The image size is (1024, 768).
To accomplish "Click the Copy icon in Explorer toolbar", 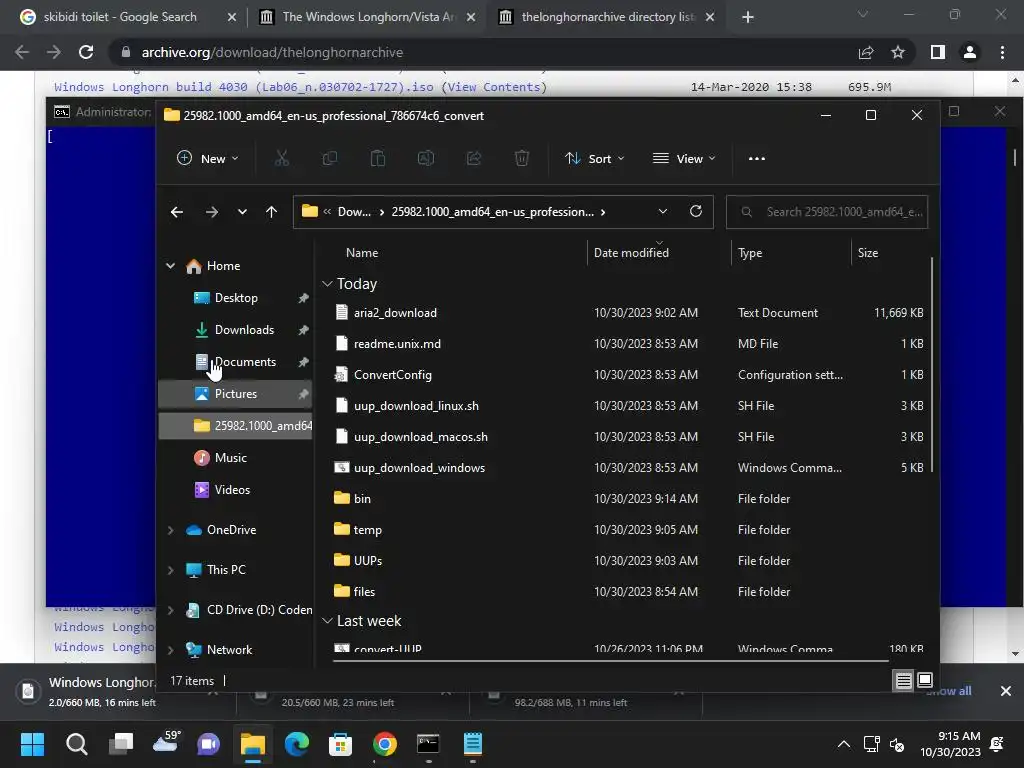I will 330,158.
